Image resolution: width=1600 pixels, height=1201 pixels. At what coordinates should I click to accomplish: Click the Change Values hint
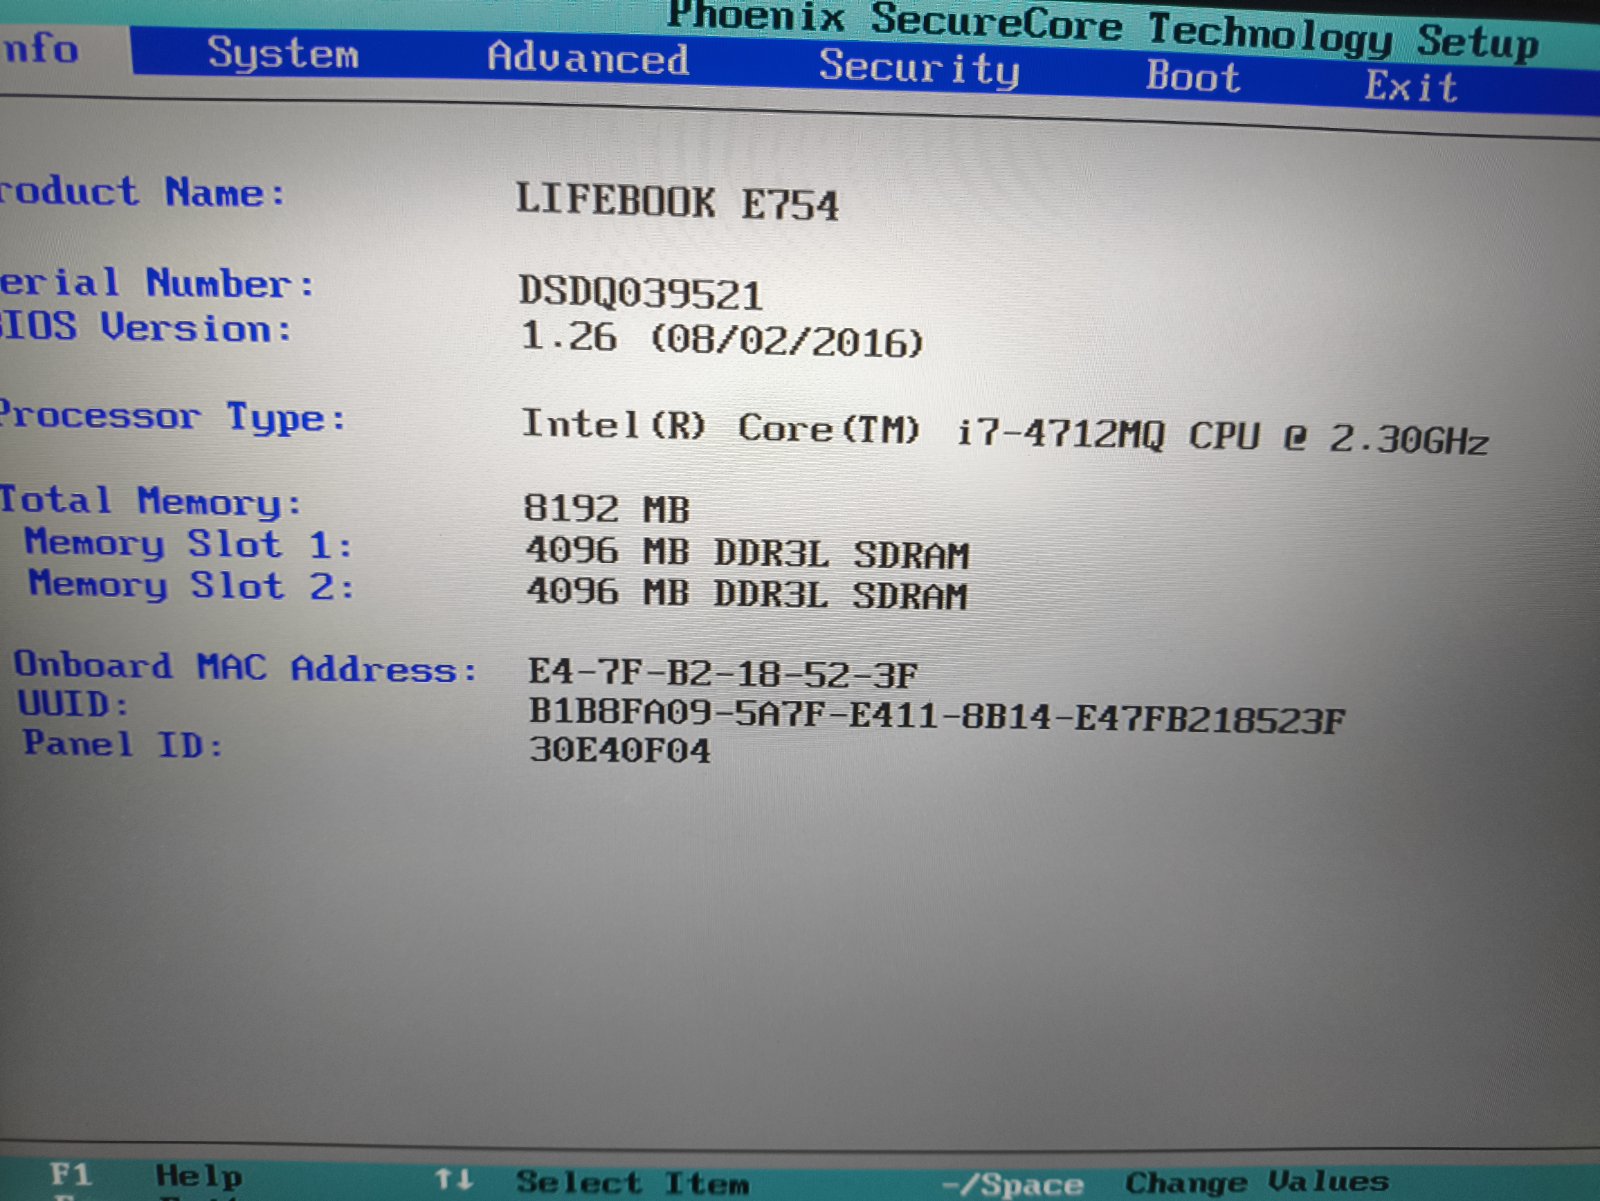click(x=1256, y=1182)
